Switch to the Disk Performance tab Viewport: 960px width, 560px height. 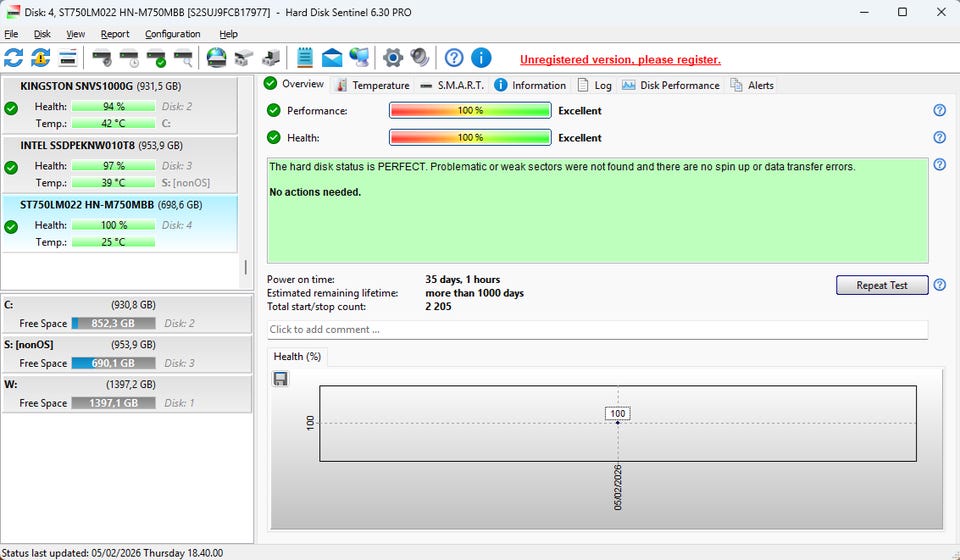point(671,85)
